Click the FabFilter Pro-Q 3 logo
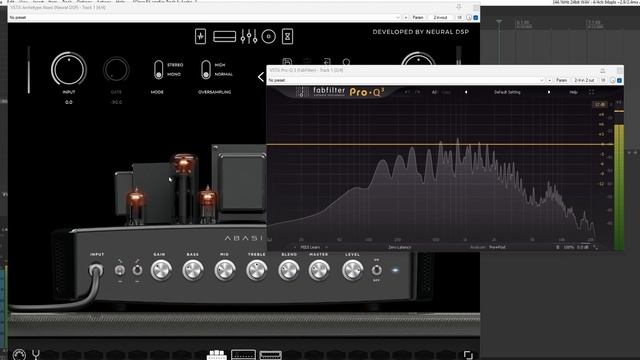 pos(340,92)
